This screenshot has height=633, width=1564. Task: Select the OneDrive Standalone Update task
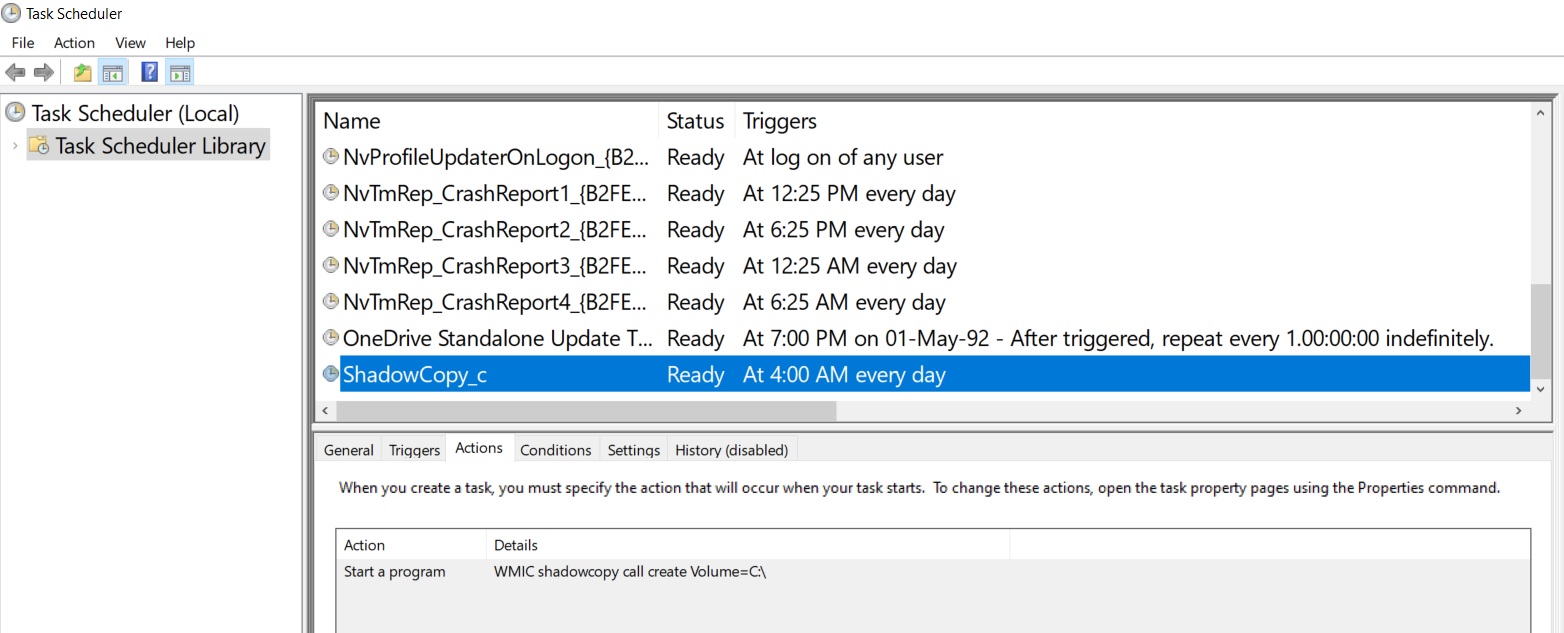[498, 339]
